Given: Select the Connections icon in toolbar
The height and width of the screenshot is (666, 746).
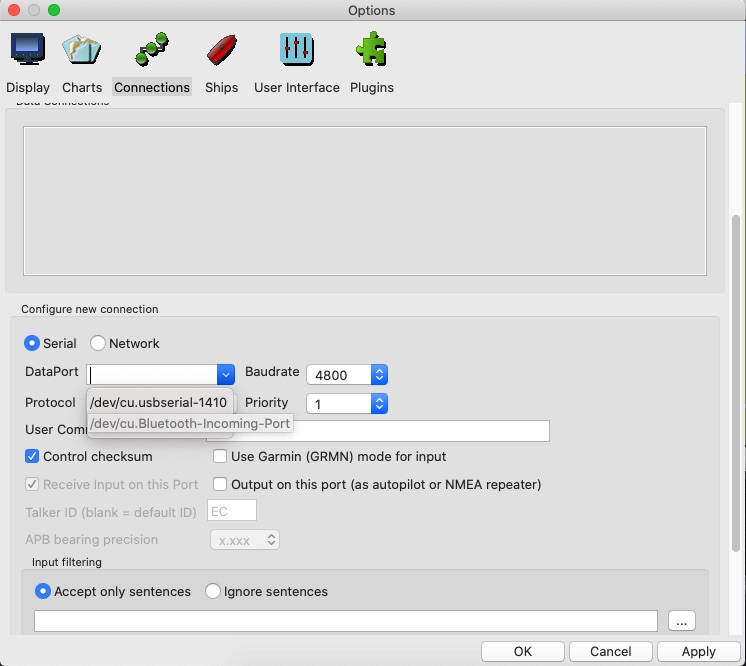Looking at the screenshot, I should click(x=152, y=49).
